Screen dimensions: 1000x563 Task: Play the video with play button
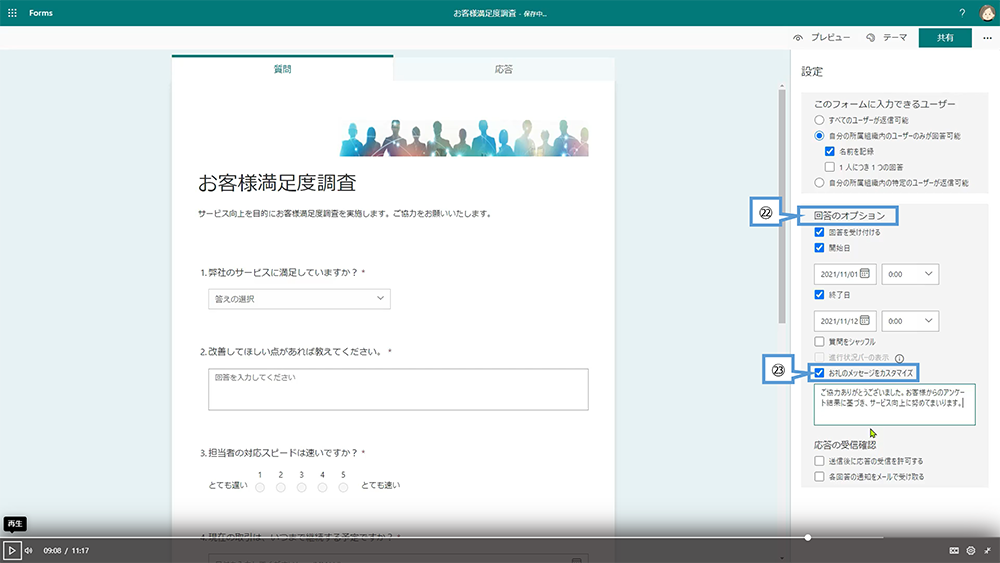coord(11,550)
